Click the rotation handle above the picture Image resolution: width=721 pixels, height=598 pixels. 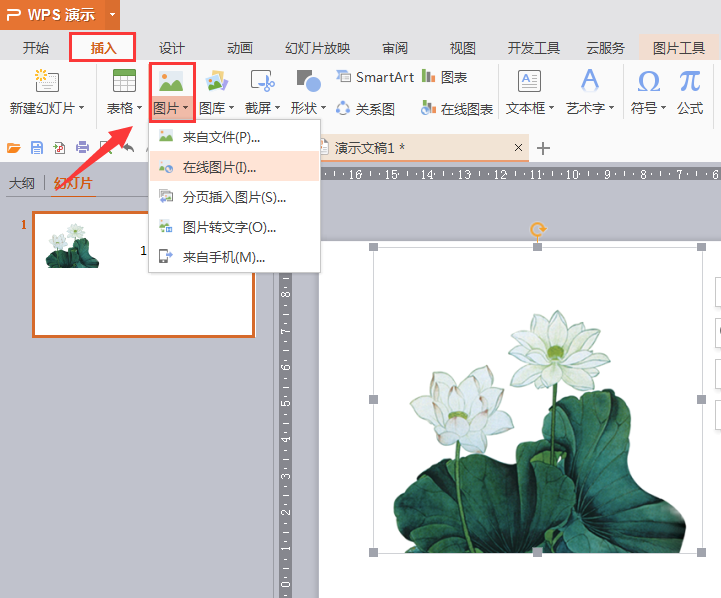pos(537,228)
